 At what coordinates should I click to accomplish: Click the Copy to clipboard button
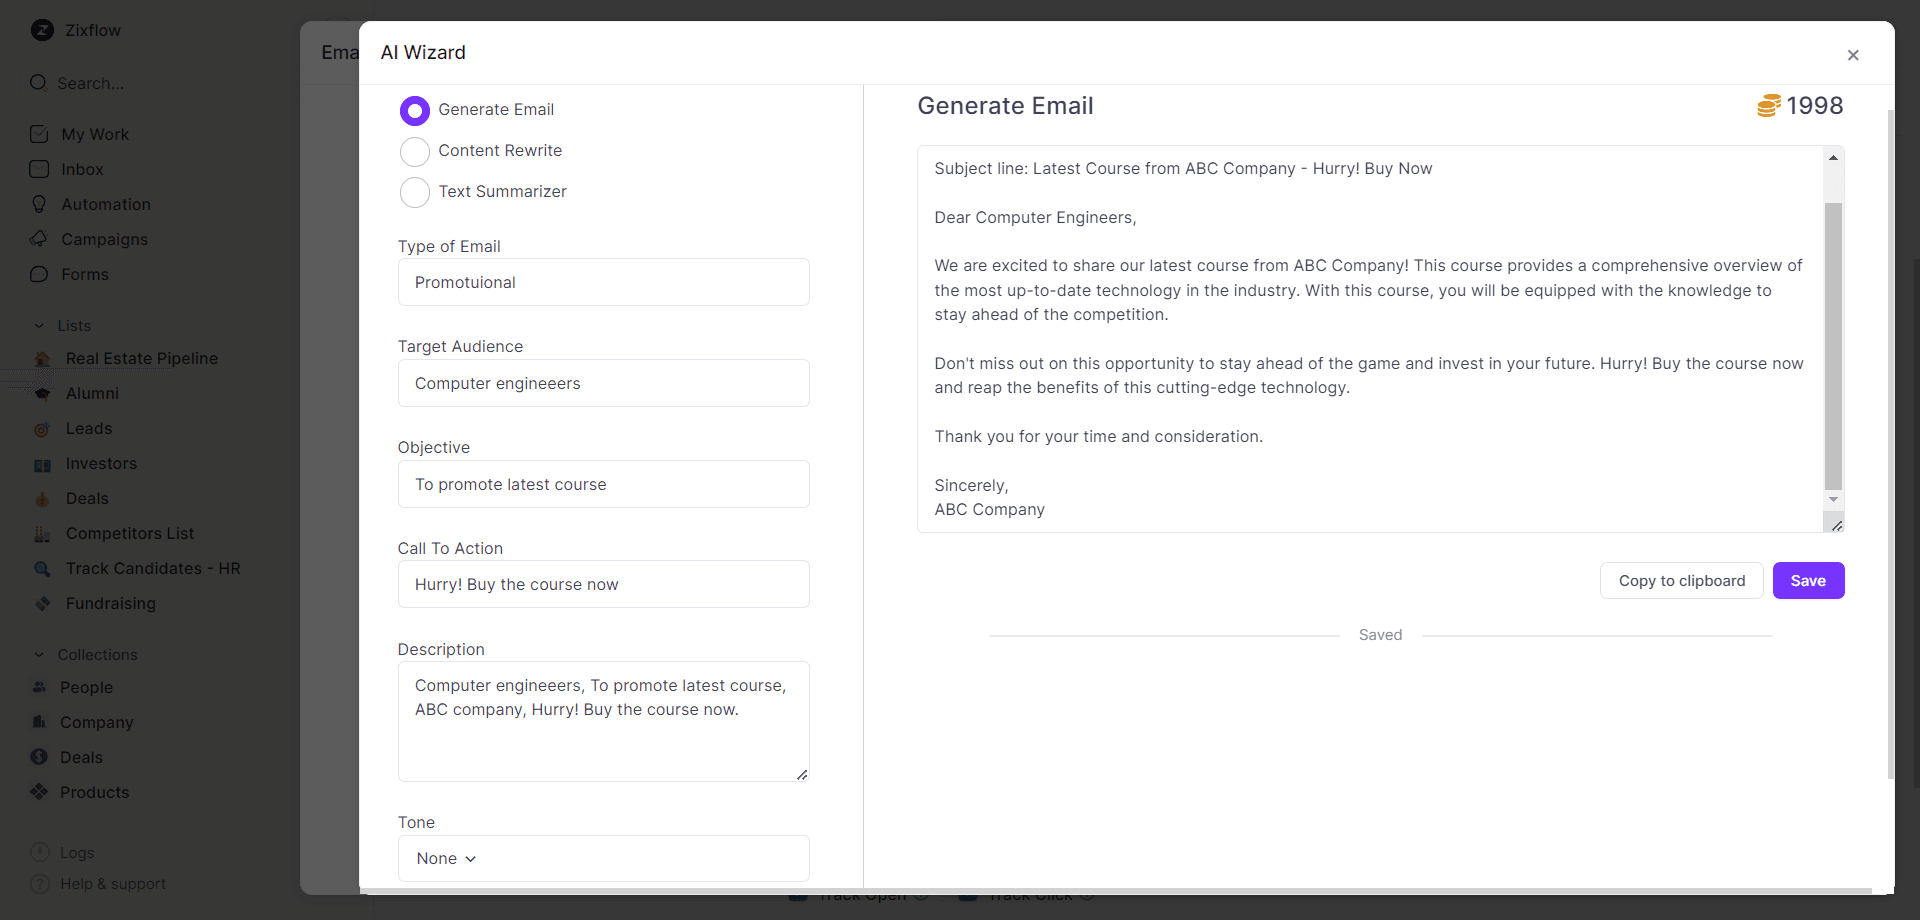[1681, 580]
